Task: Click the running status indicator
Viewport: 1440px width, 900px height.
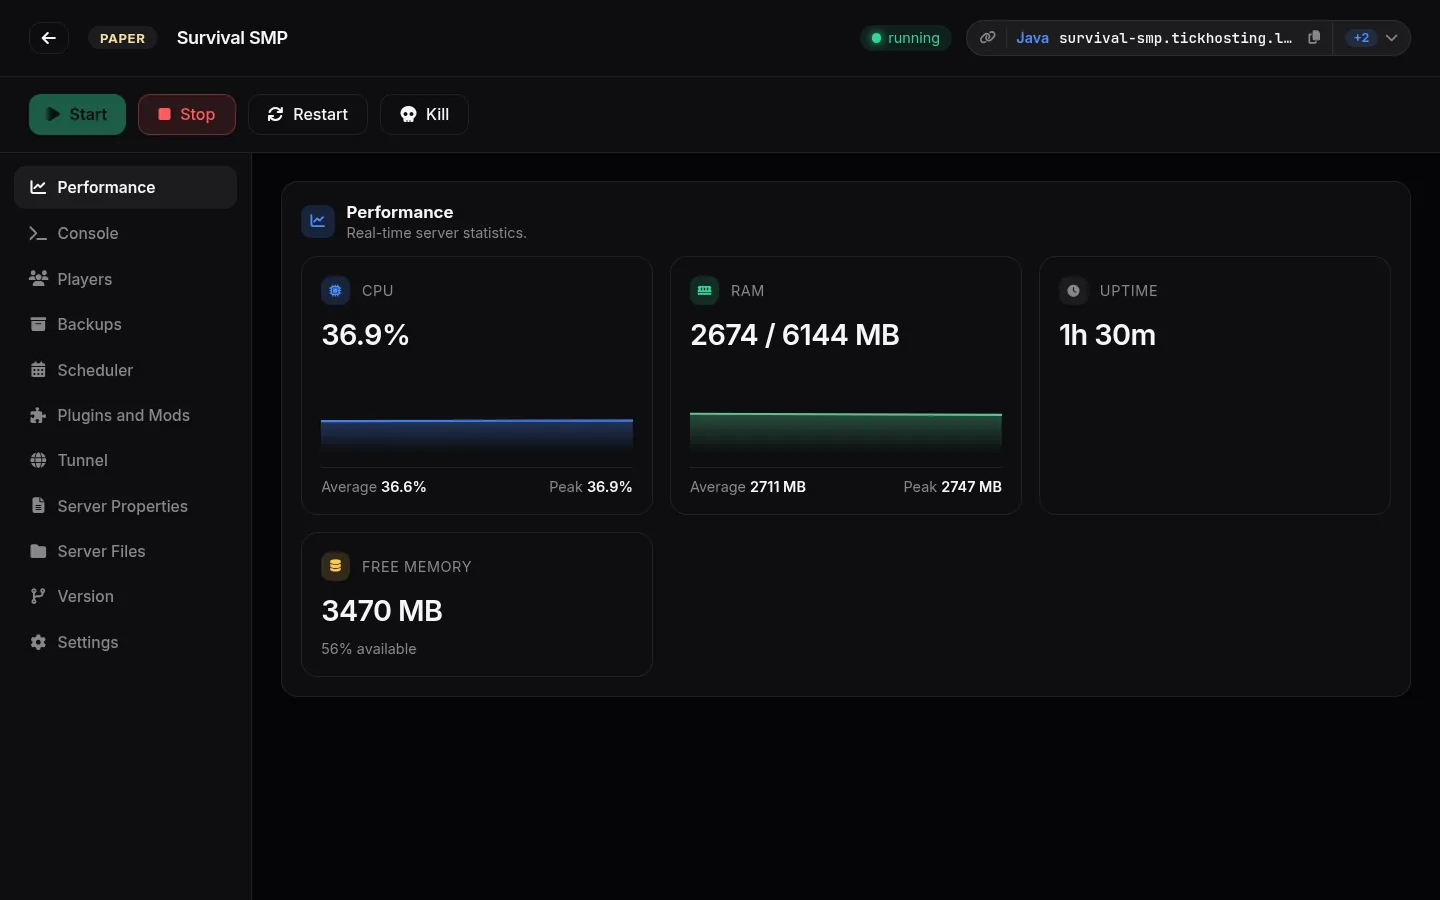Action: [905, 38]
